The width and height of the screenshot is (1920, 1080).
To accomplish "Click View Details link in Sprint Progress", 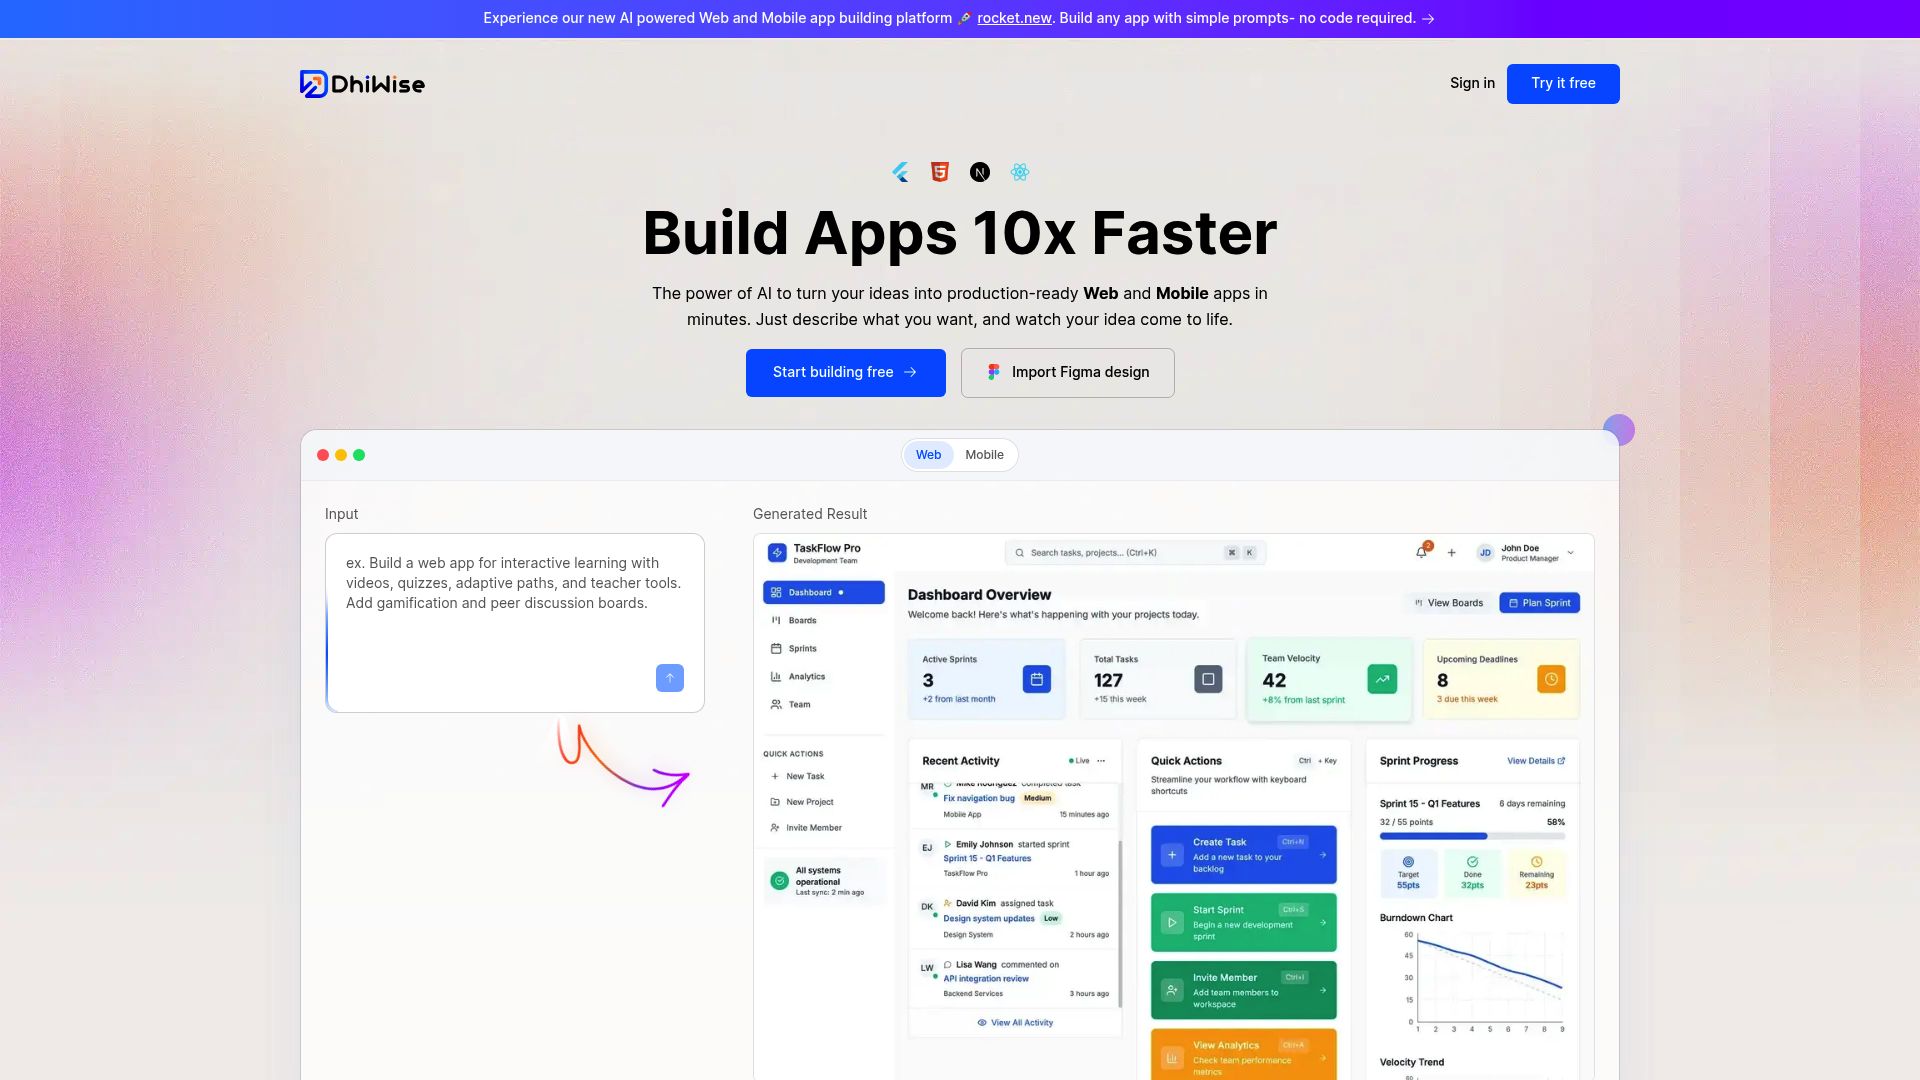I will point(1536,761).
